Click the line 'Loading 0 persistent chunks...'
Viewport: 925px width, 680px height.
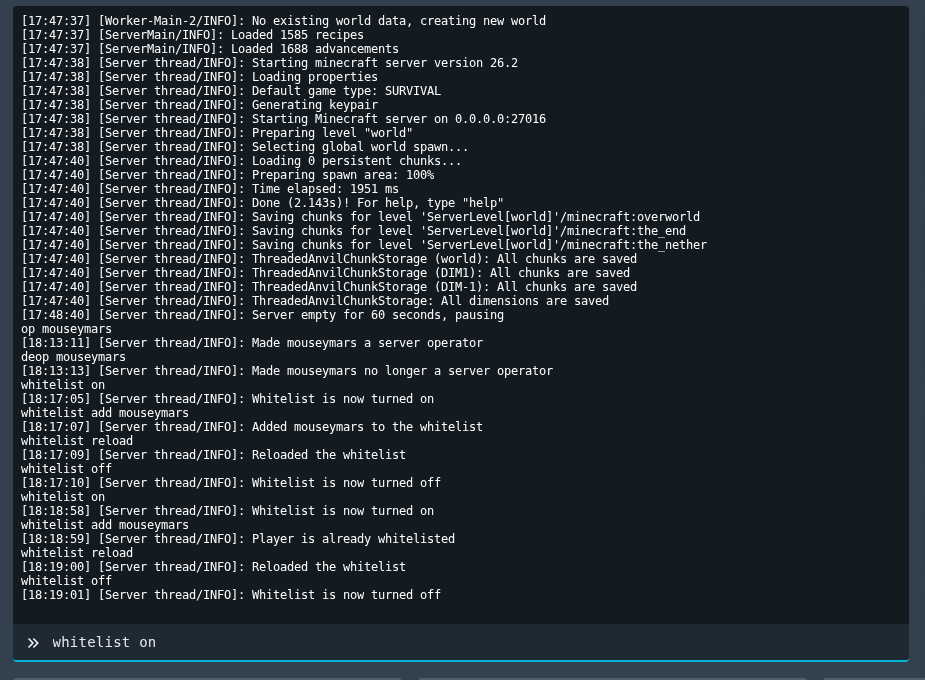click(241, 161)
